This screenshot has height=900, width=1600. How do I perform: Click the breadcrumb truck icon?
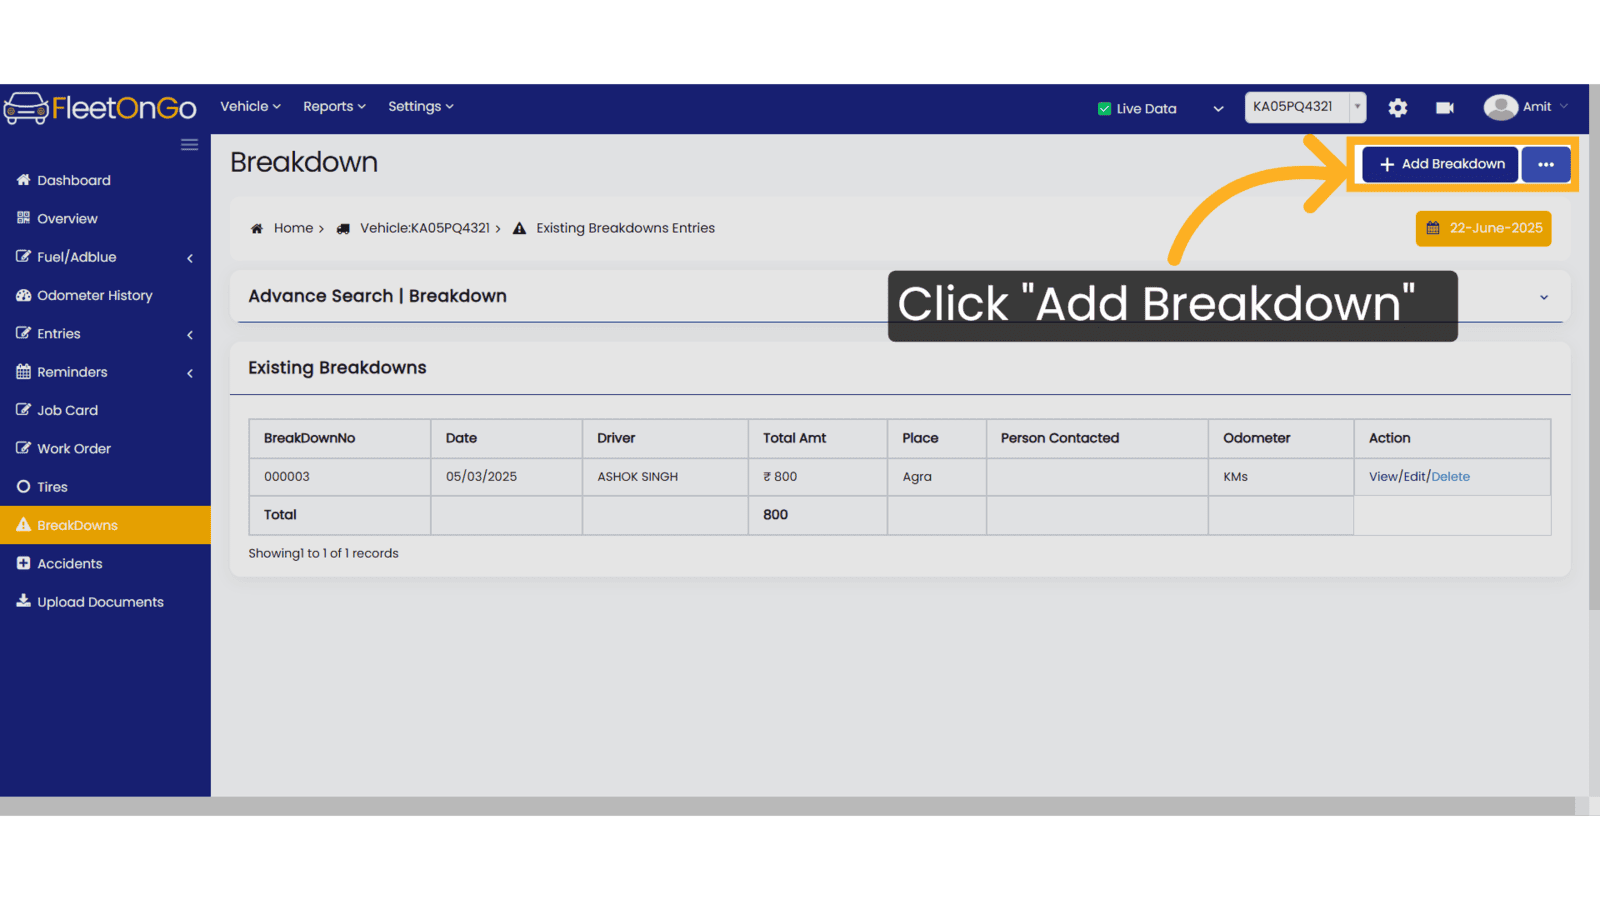point(343,228)
